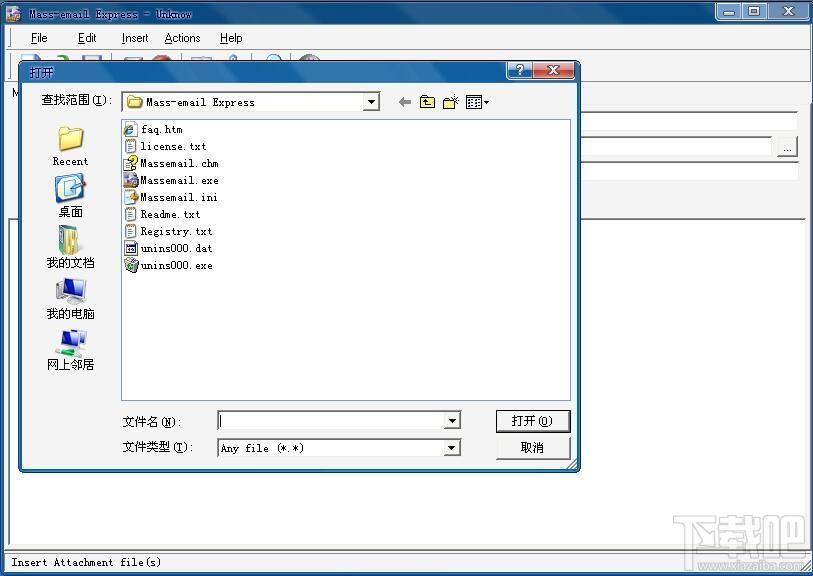Viewport: 813px width, 576px height.
Task: Select the license.txt file
Action: (x=165, y=146)
